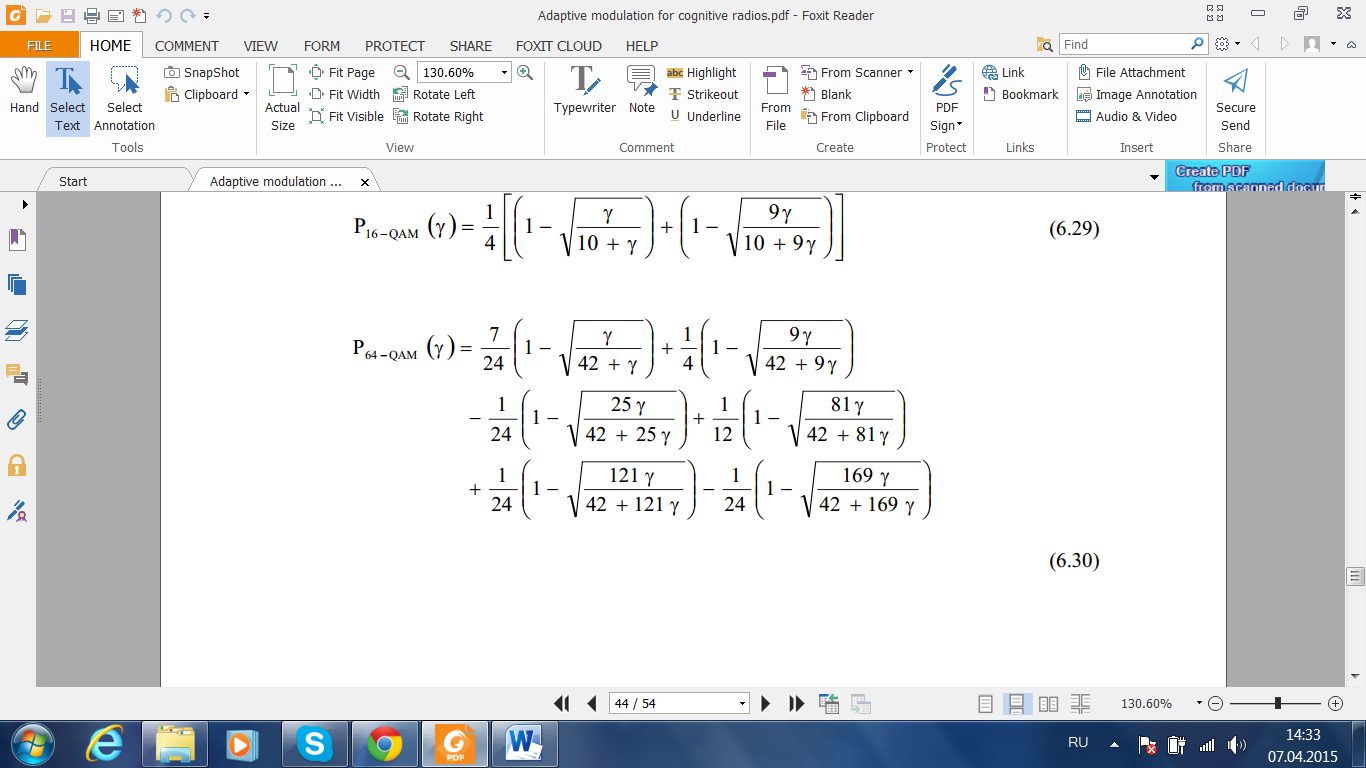This screenshot has height=768, width=1366.
Task: Take a SnapShot of the page
Action: click(202, 73)
